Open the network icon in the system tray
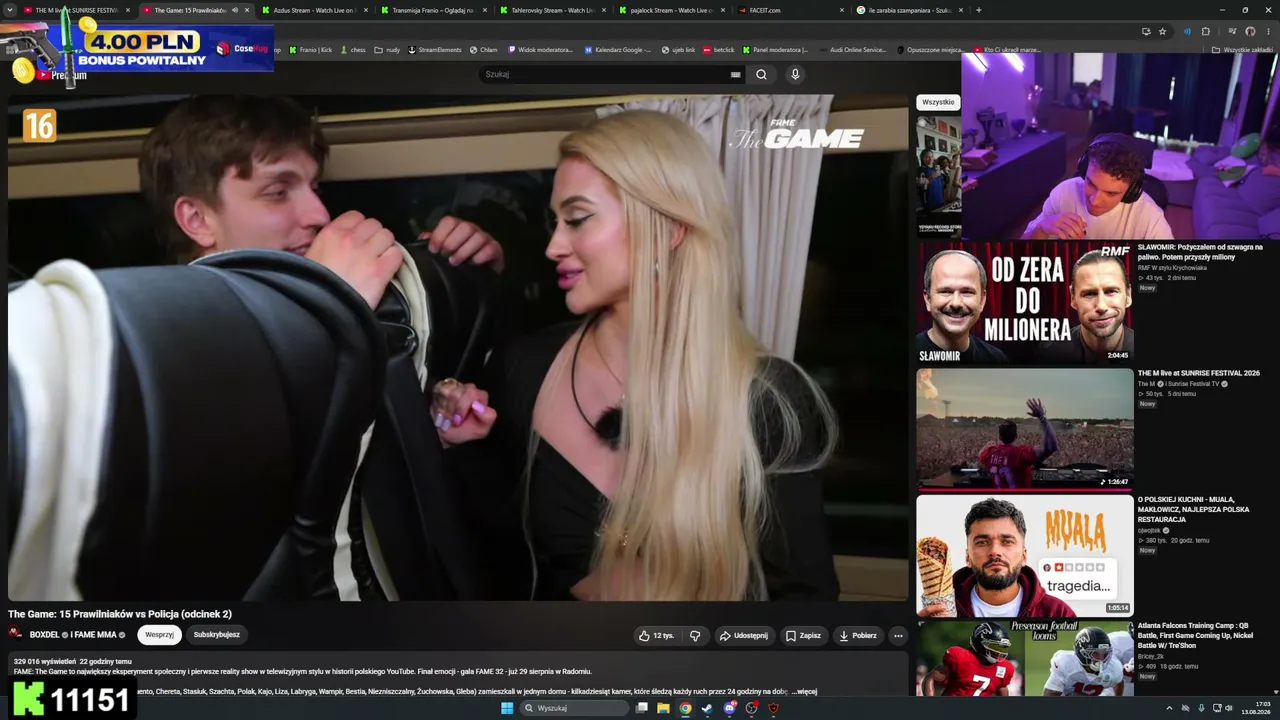This screenshot has width=1280, height=720. [x=1215, y=708]
